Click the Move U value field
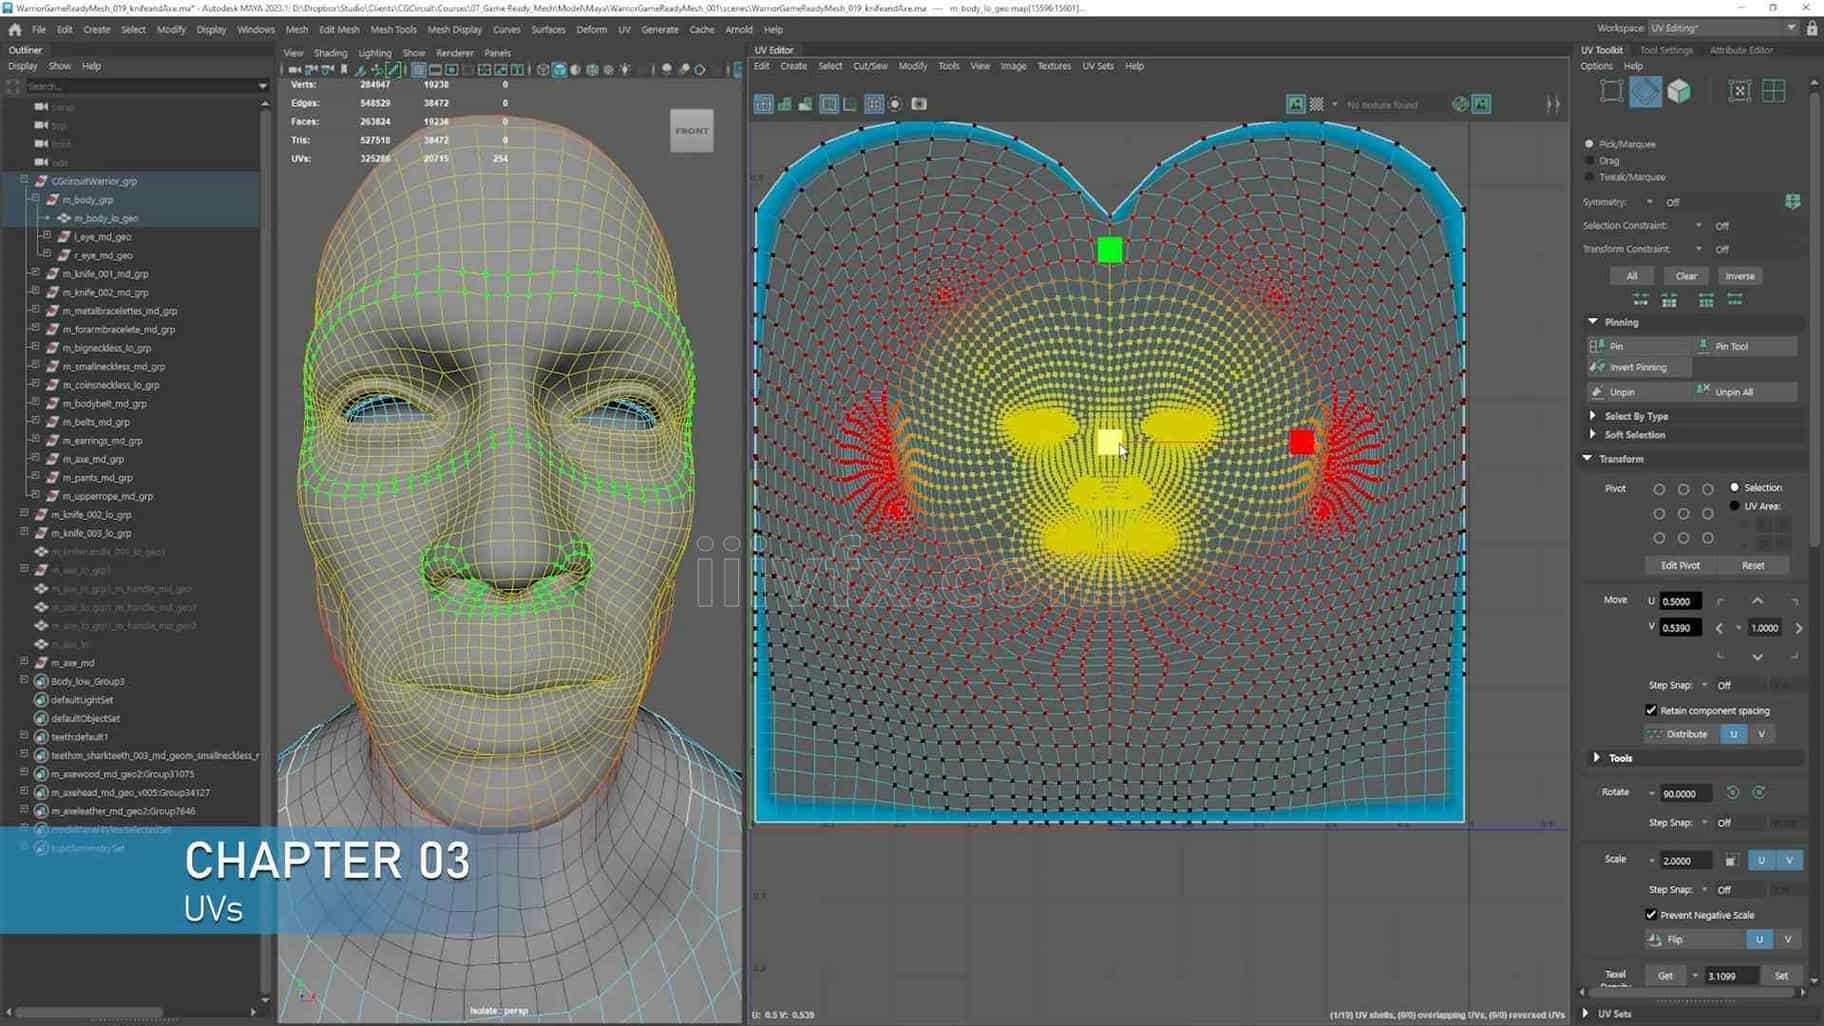This screenshot has height=1026, width=1824. [1680, 601]
